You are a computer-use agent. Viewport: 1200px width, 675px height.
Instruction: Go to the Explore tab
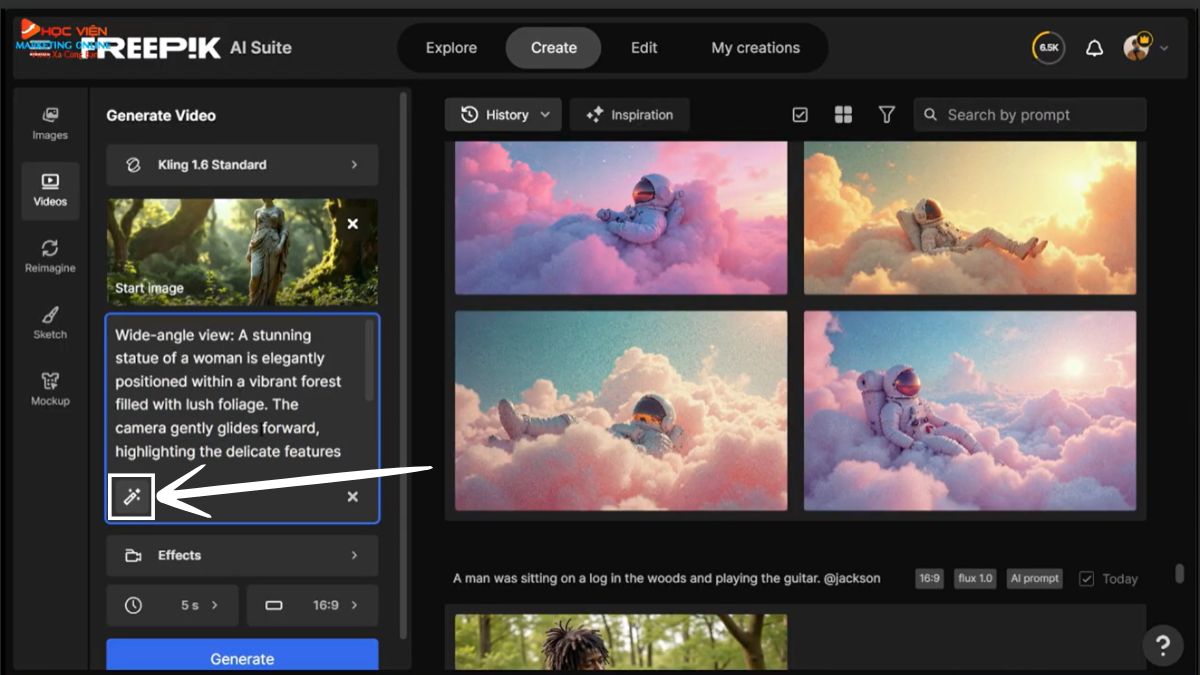(451, 48)
